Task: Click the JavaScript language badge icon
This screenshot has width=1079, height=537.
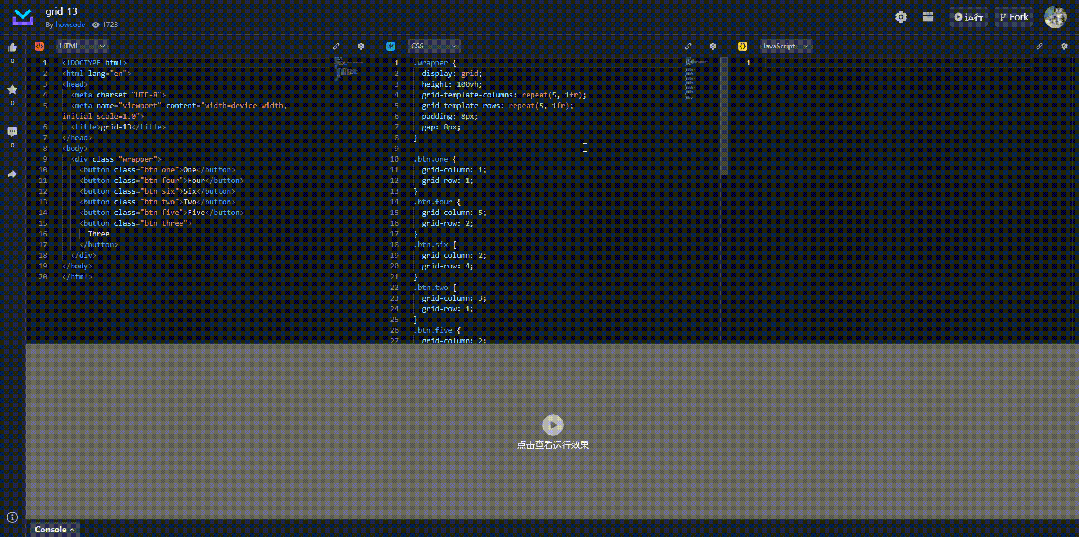Action: pos(743,46)
